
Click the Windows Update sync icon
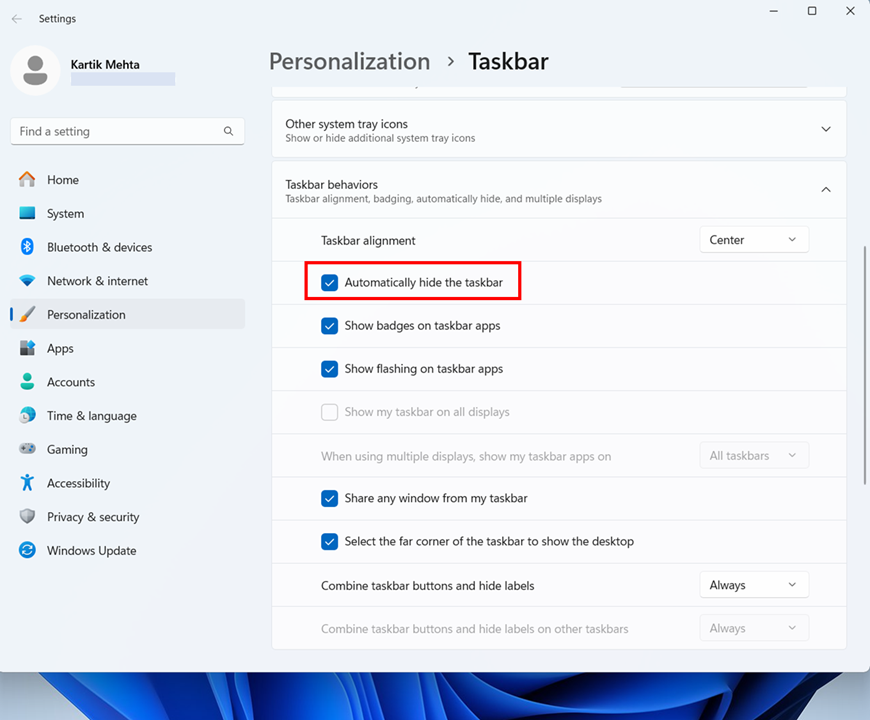click(27, 550)
